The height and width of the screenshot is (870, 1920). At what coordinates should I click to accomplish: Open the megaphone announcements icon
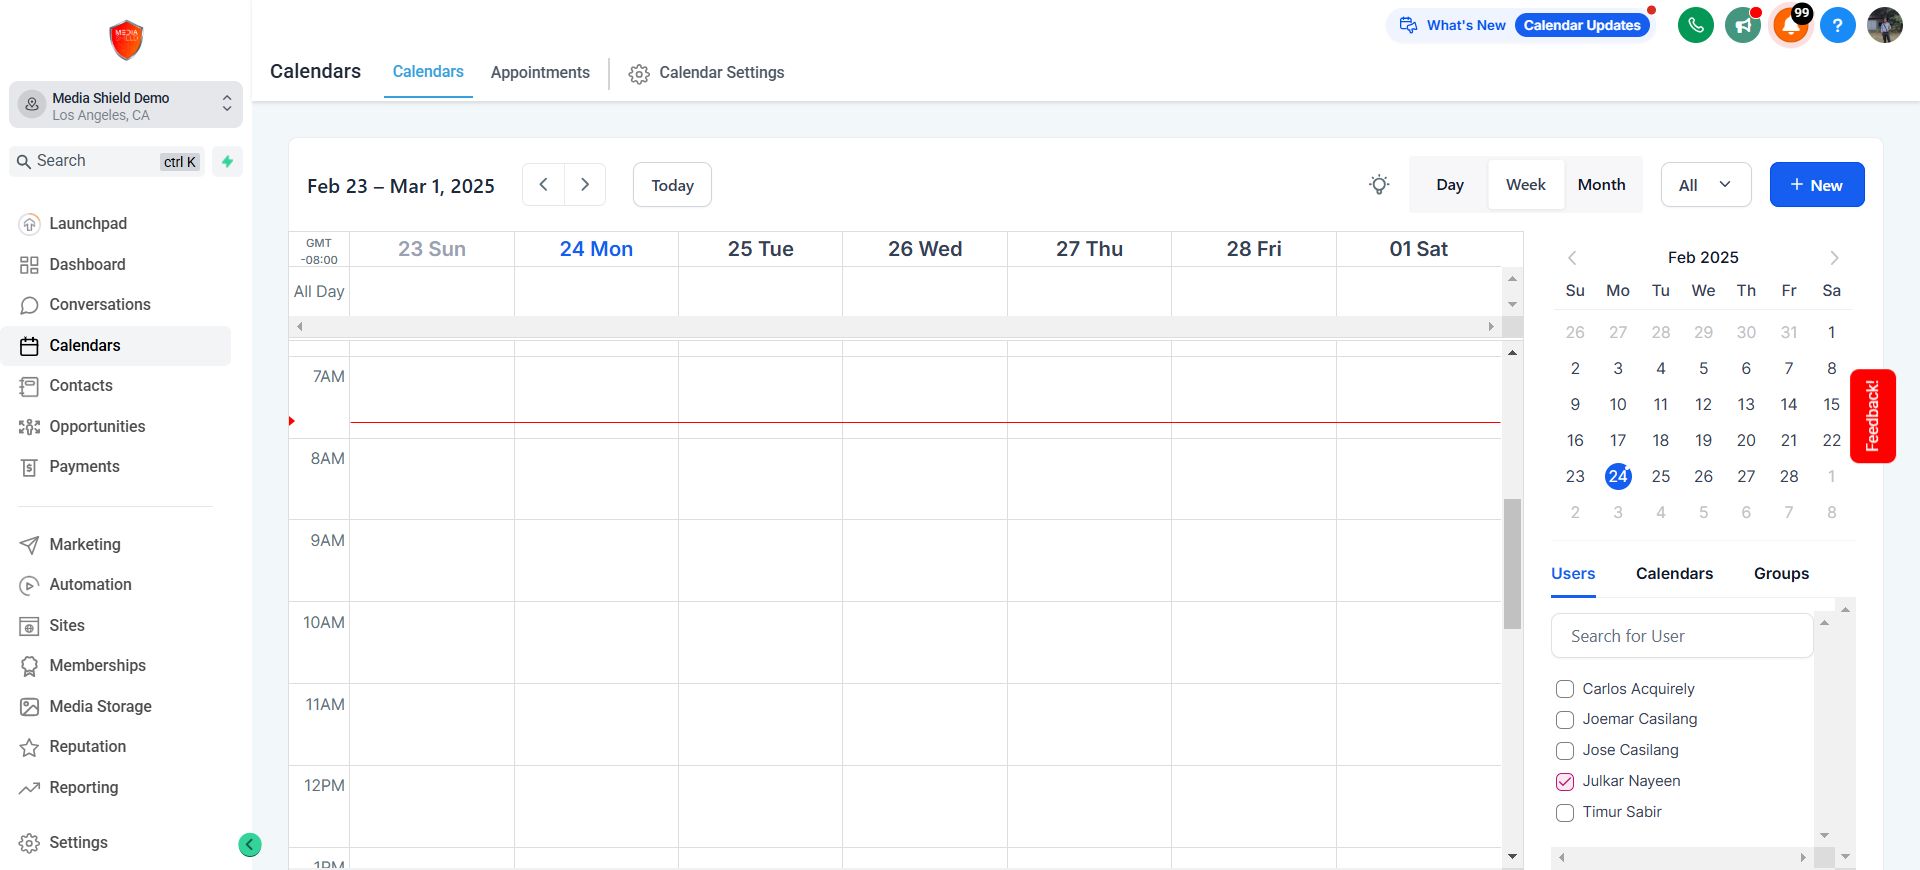(x=1743, y=25)
